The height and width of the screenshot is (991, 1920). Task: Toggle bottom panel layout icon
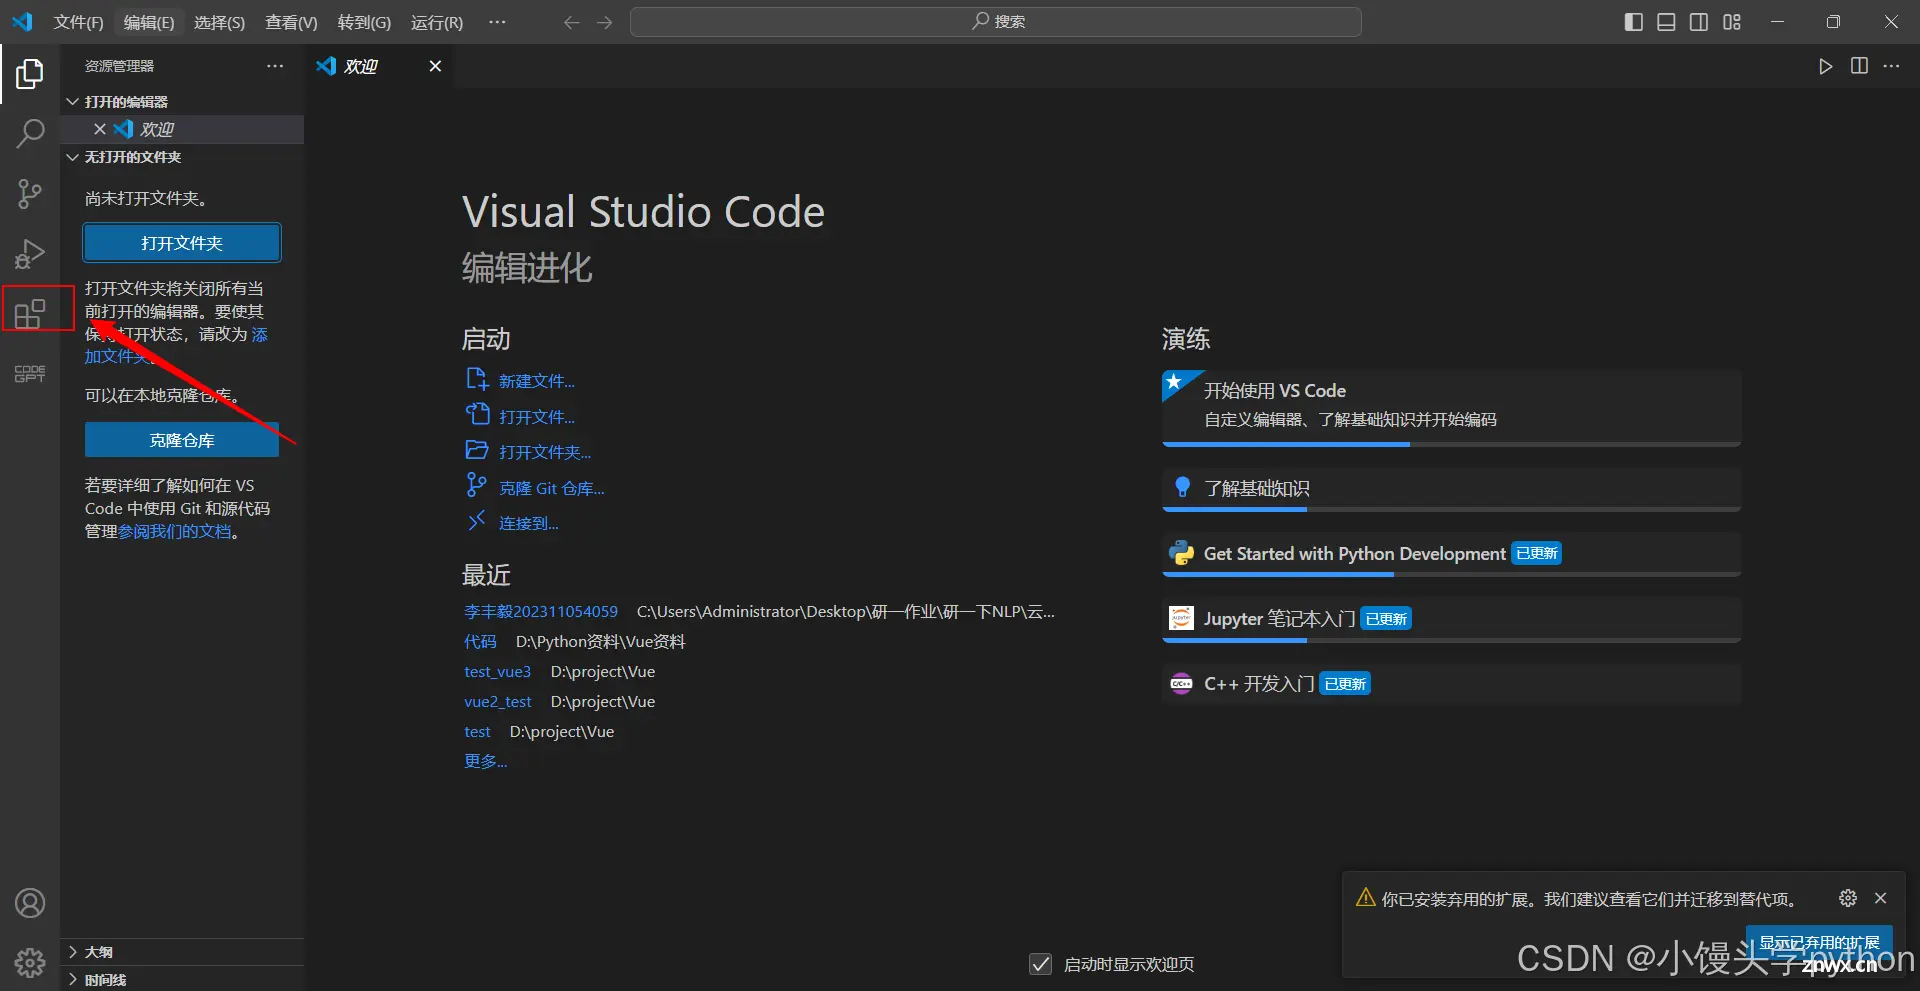(1666, 22)
